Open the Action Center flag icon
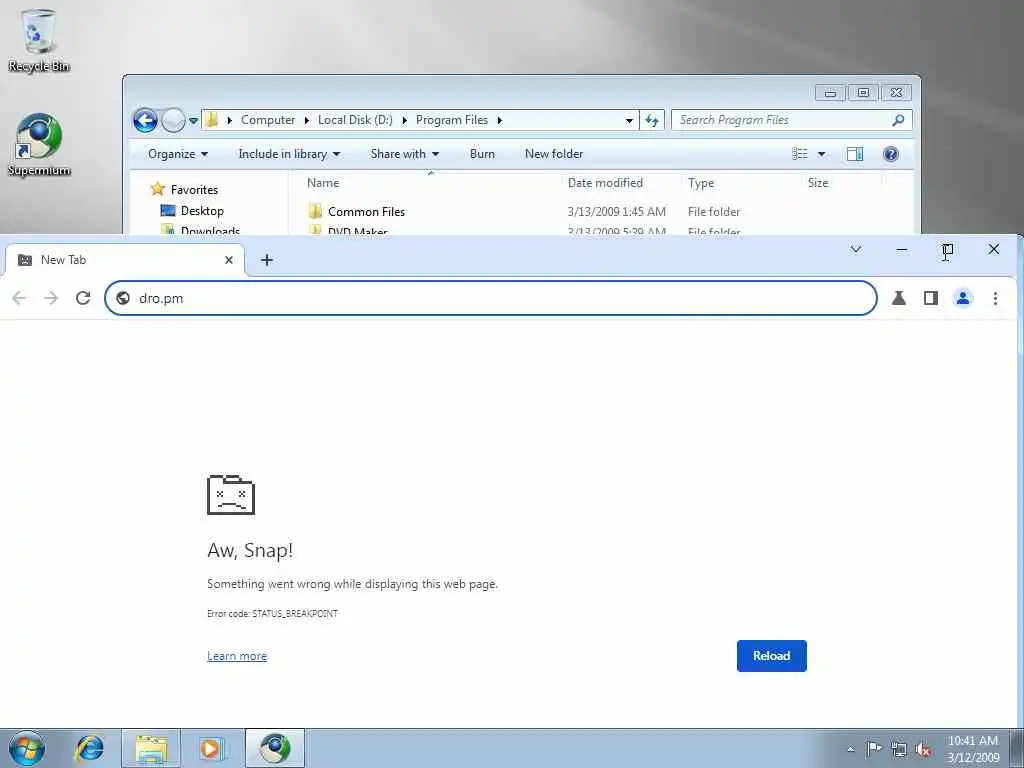This screenshot has width=1024, height=768. coord(873,749)
